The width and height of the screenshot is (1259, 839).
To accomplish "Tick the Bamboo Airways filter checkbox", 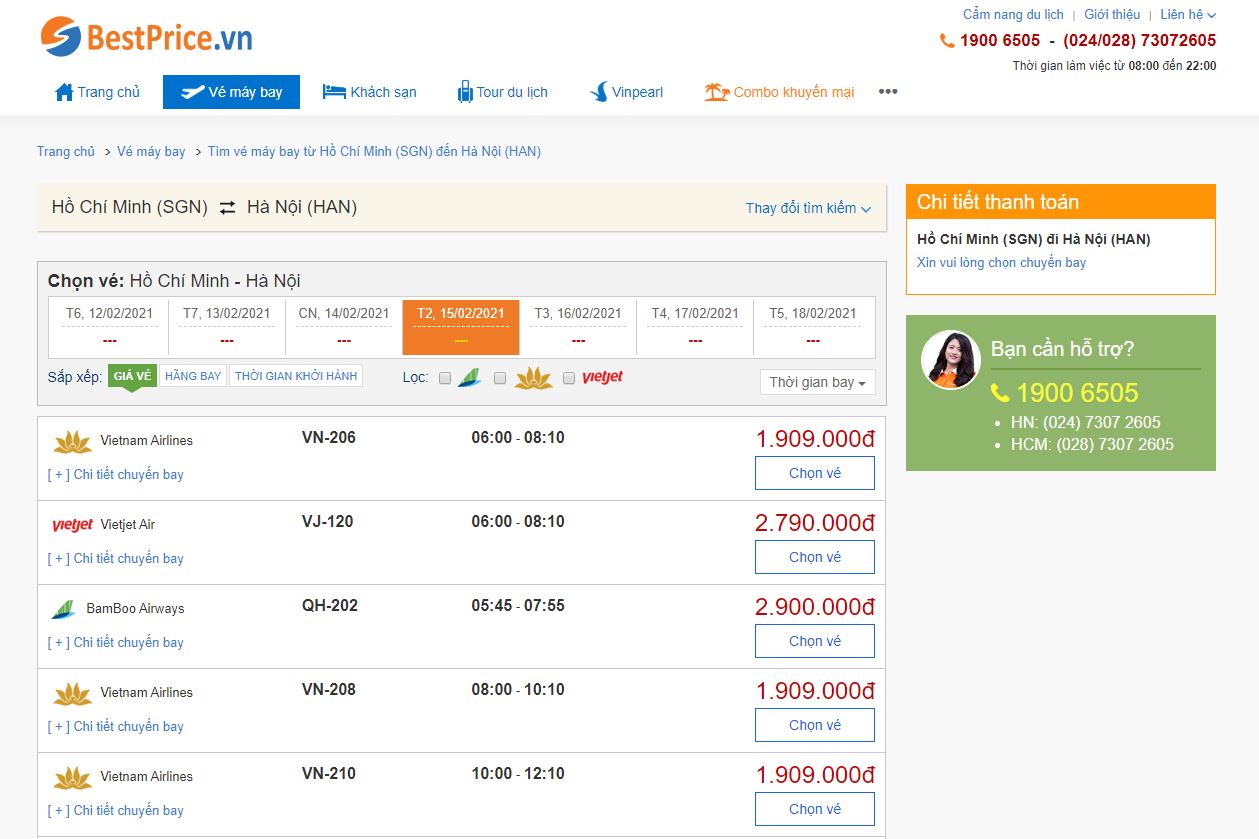I will tap(445, 378).
